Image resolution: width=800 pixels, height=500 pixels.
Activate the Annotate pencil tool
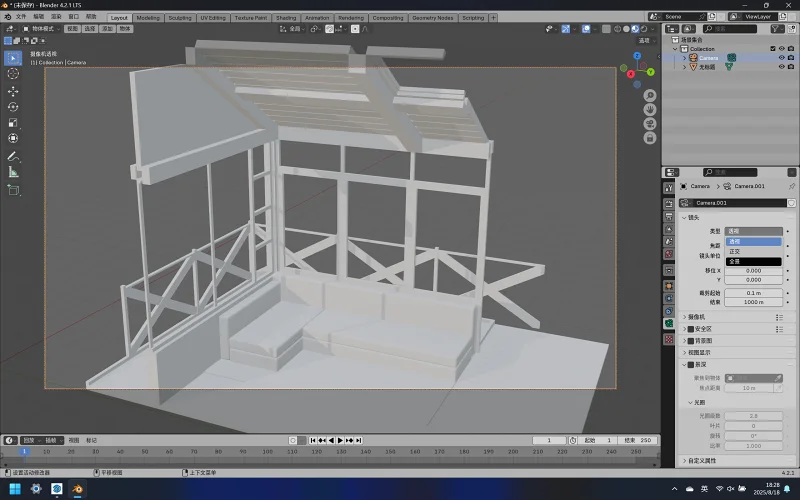pos(13,157)
